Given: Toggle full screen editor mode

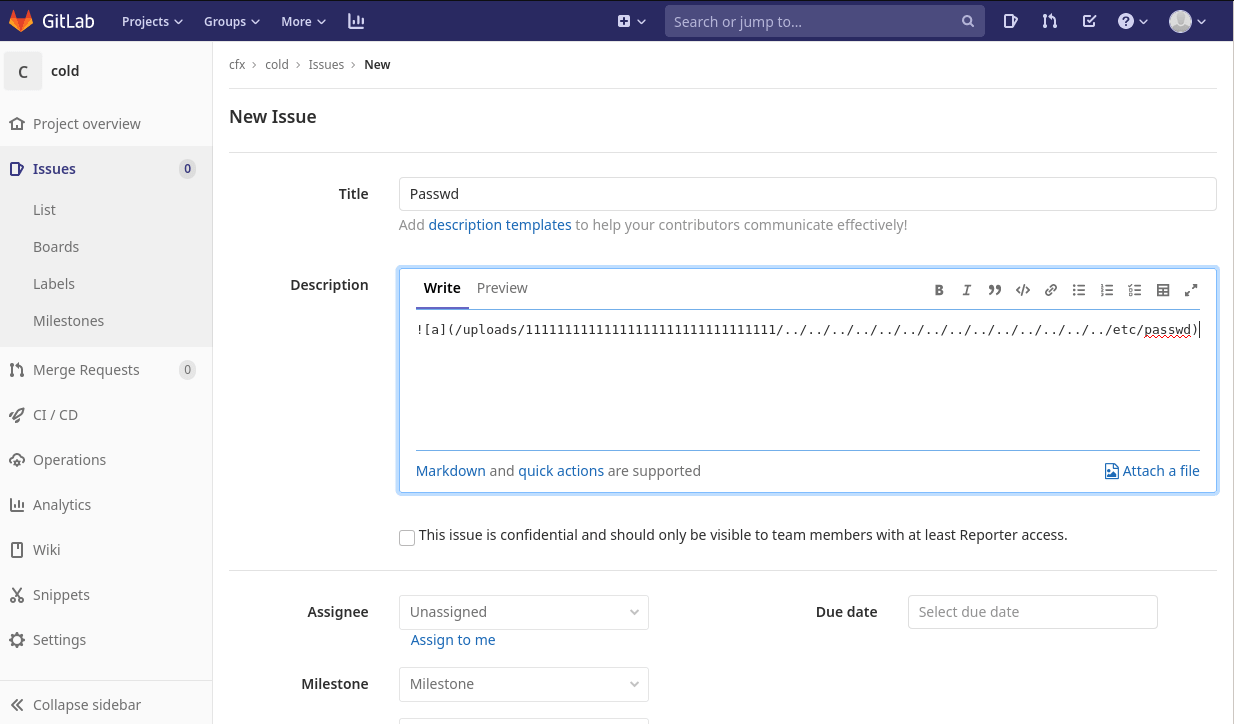Looking at the screenshot, I should [1191, 290].
